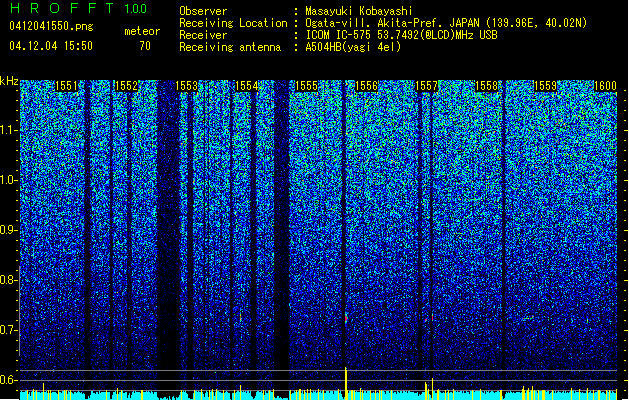
Task: Click the 'meteor' label
Action: click(142, 31)
